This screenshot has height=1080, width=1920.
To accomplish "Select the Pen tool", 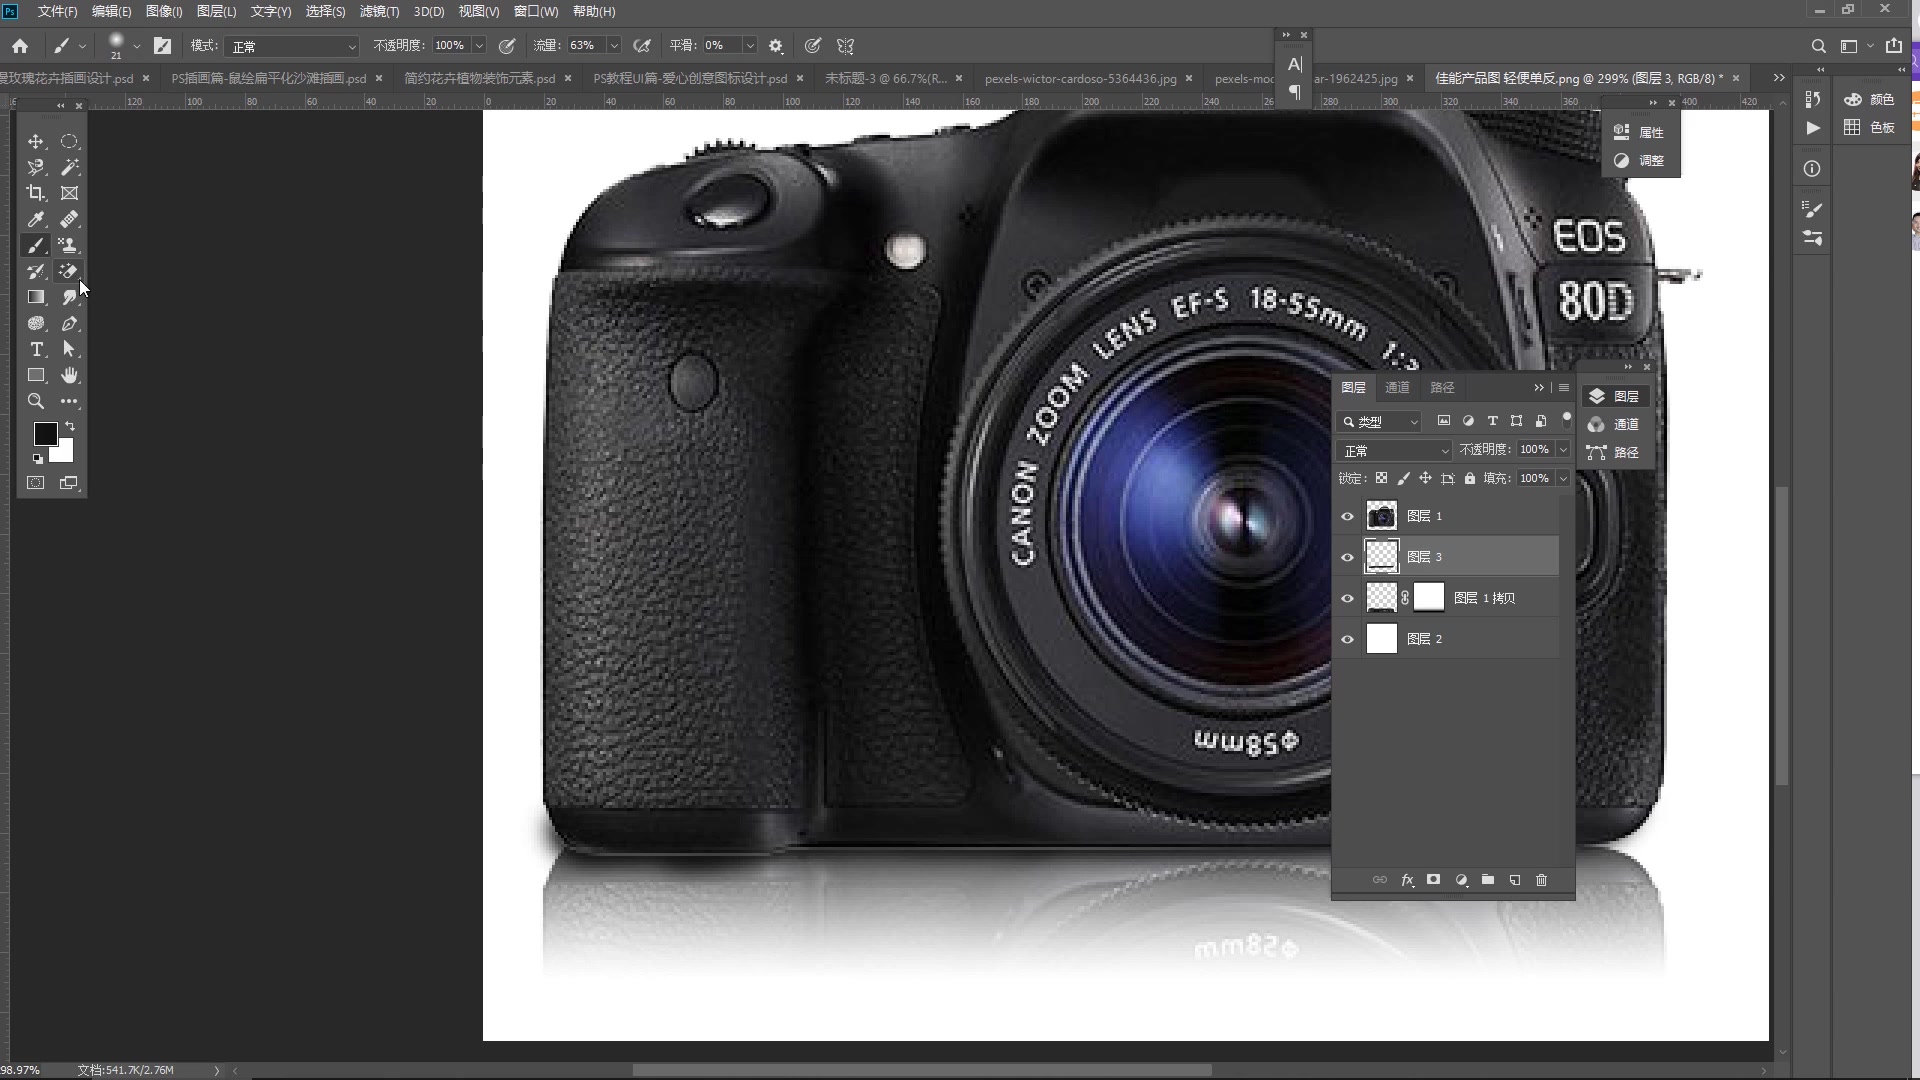I will pyautogui.click(x=69, y=324).
